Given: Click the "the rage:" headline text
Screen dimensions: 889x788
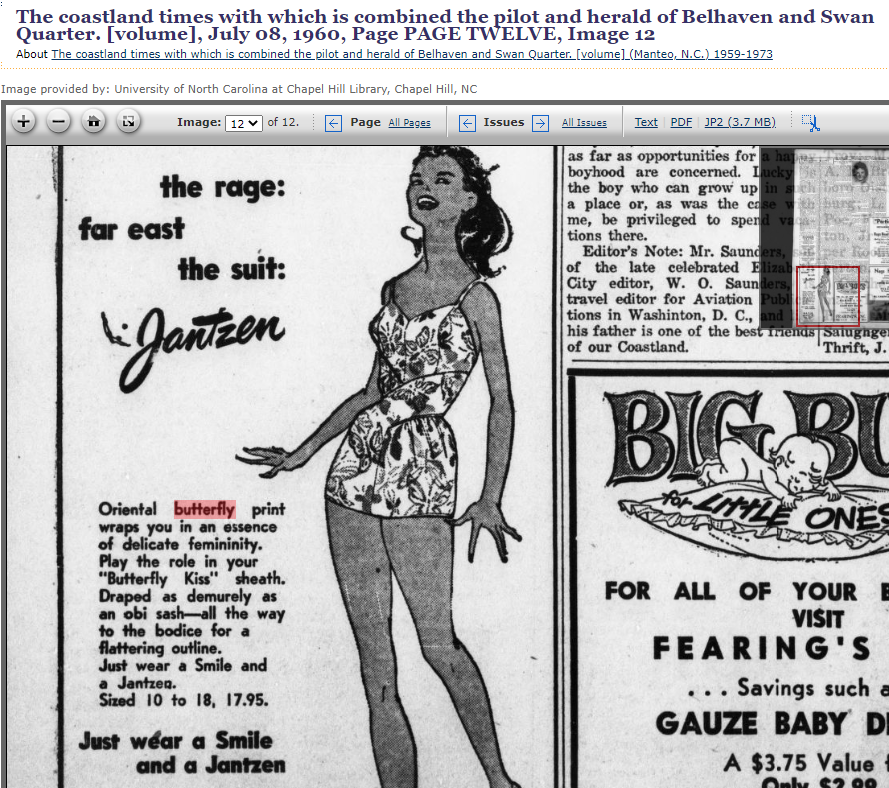Looking at the screenshot, I should point(223,187).
